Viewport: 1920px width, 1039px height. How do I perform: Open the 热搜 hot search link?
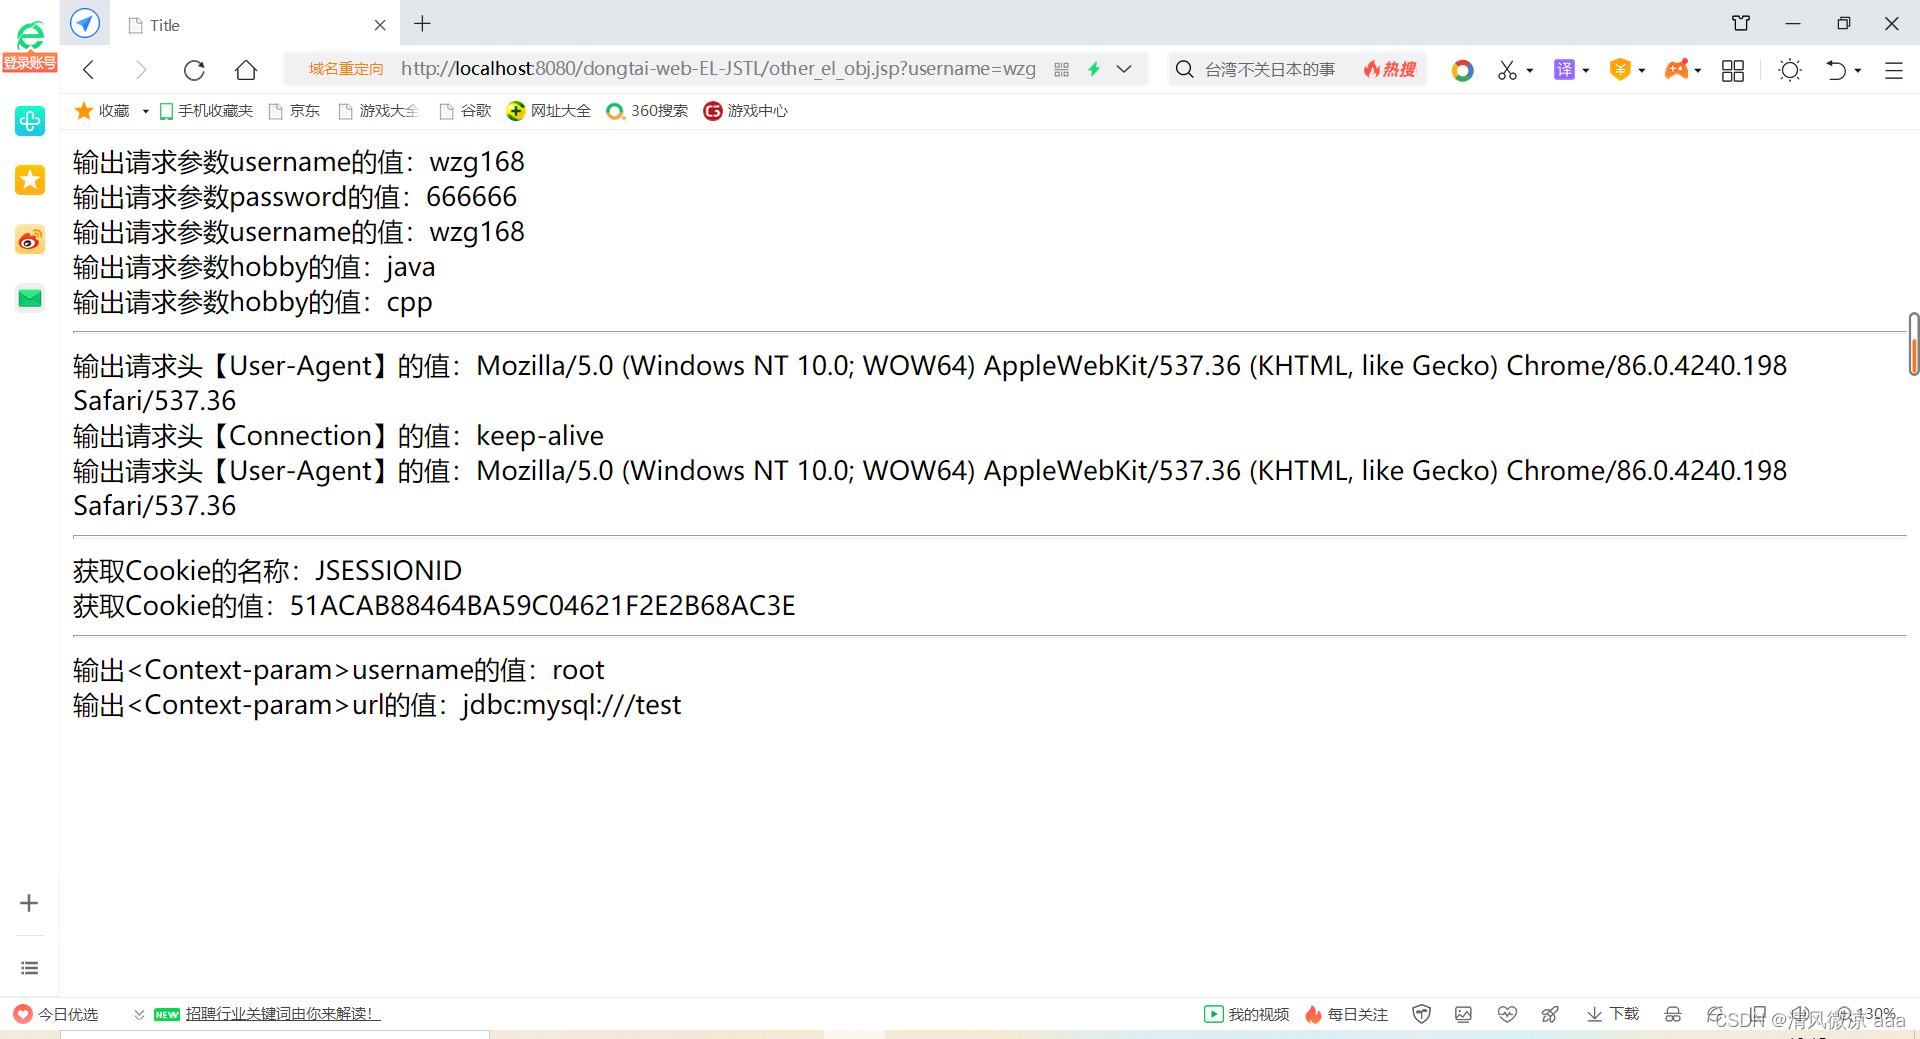click(1390, 69)
